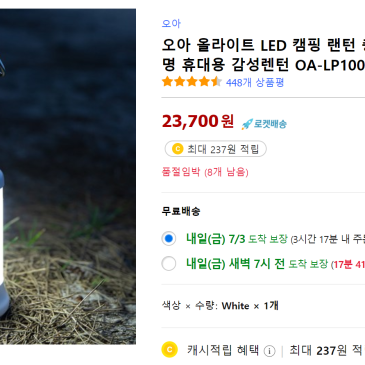Click the coin icon in 최대 237원 적립 pill
This screenshot has height=365, width=365.
coord(177,149)
